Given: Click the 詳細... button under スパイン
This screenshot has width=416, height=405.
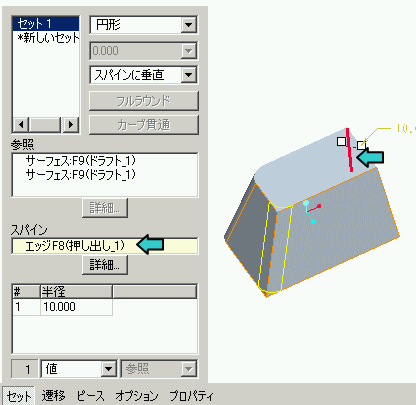Looking at the screenshot, I should click(105, 265).
